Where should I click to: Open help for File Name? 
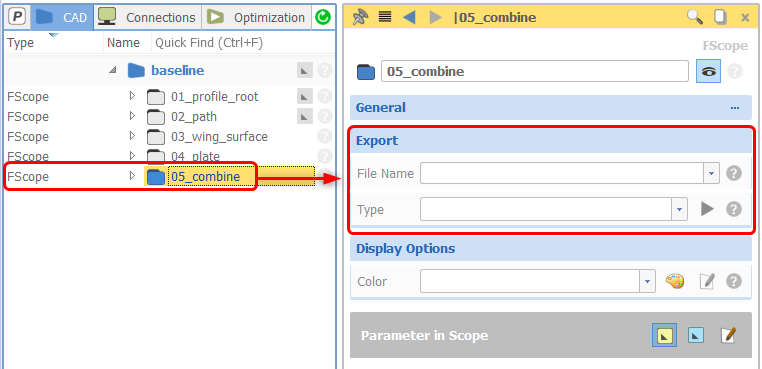coord(734,174)
